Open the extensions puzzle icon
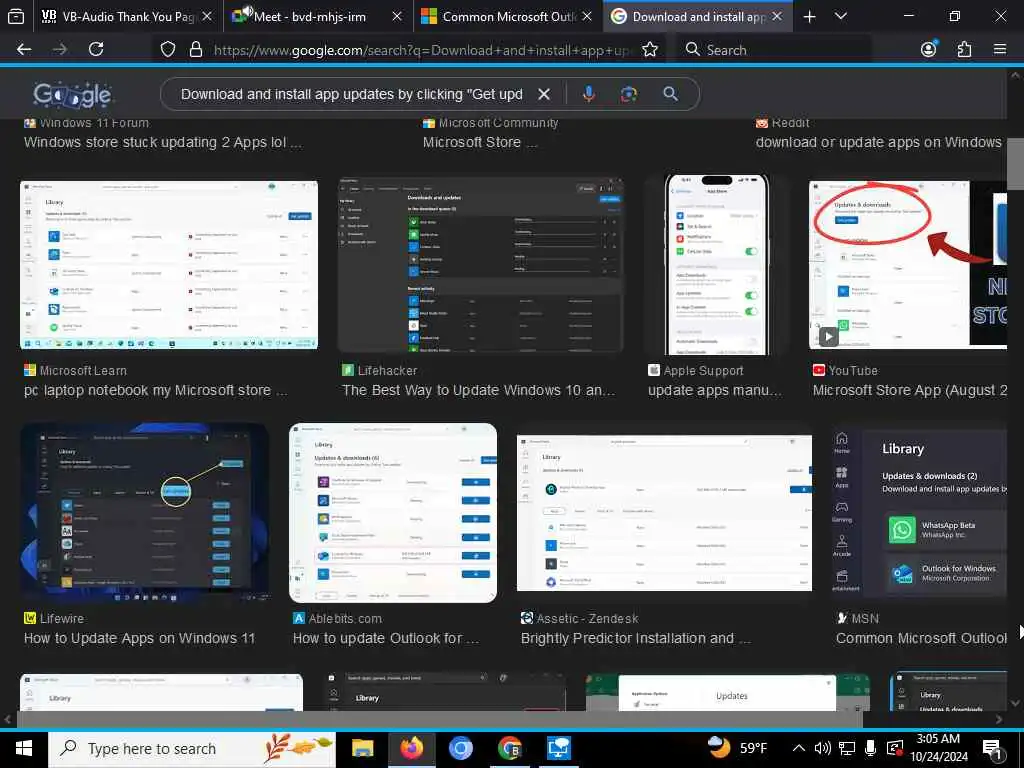Screen dimensions: 1024x768 [x=964, y=49]
